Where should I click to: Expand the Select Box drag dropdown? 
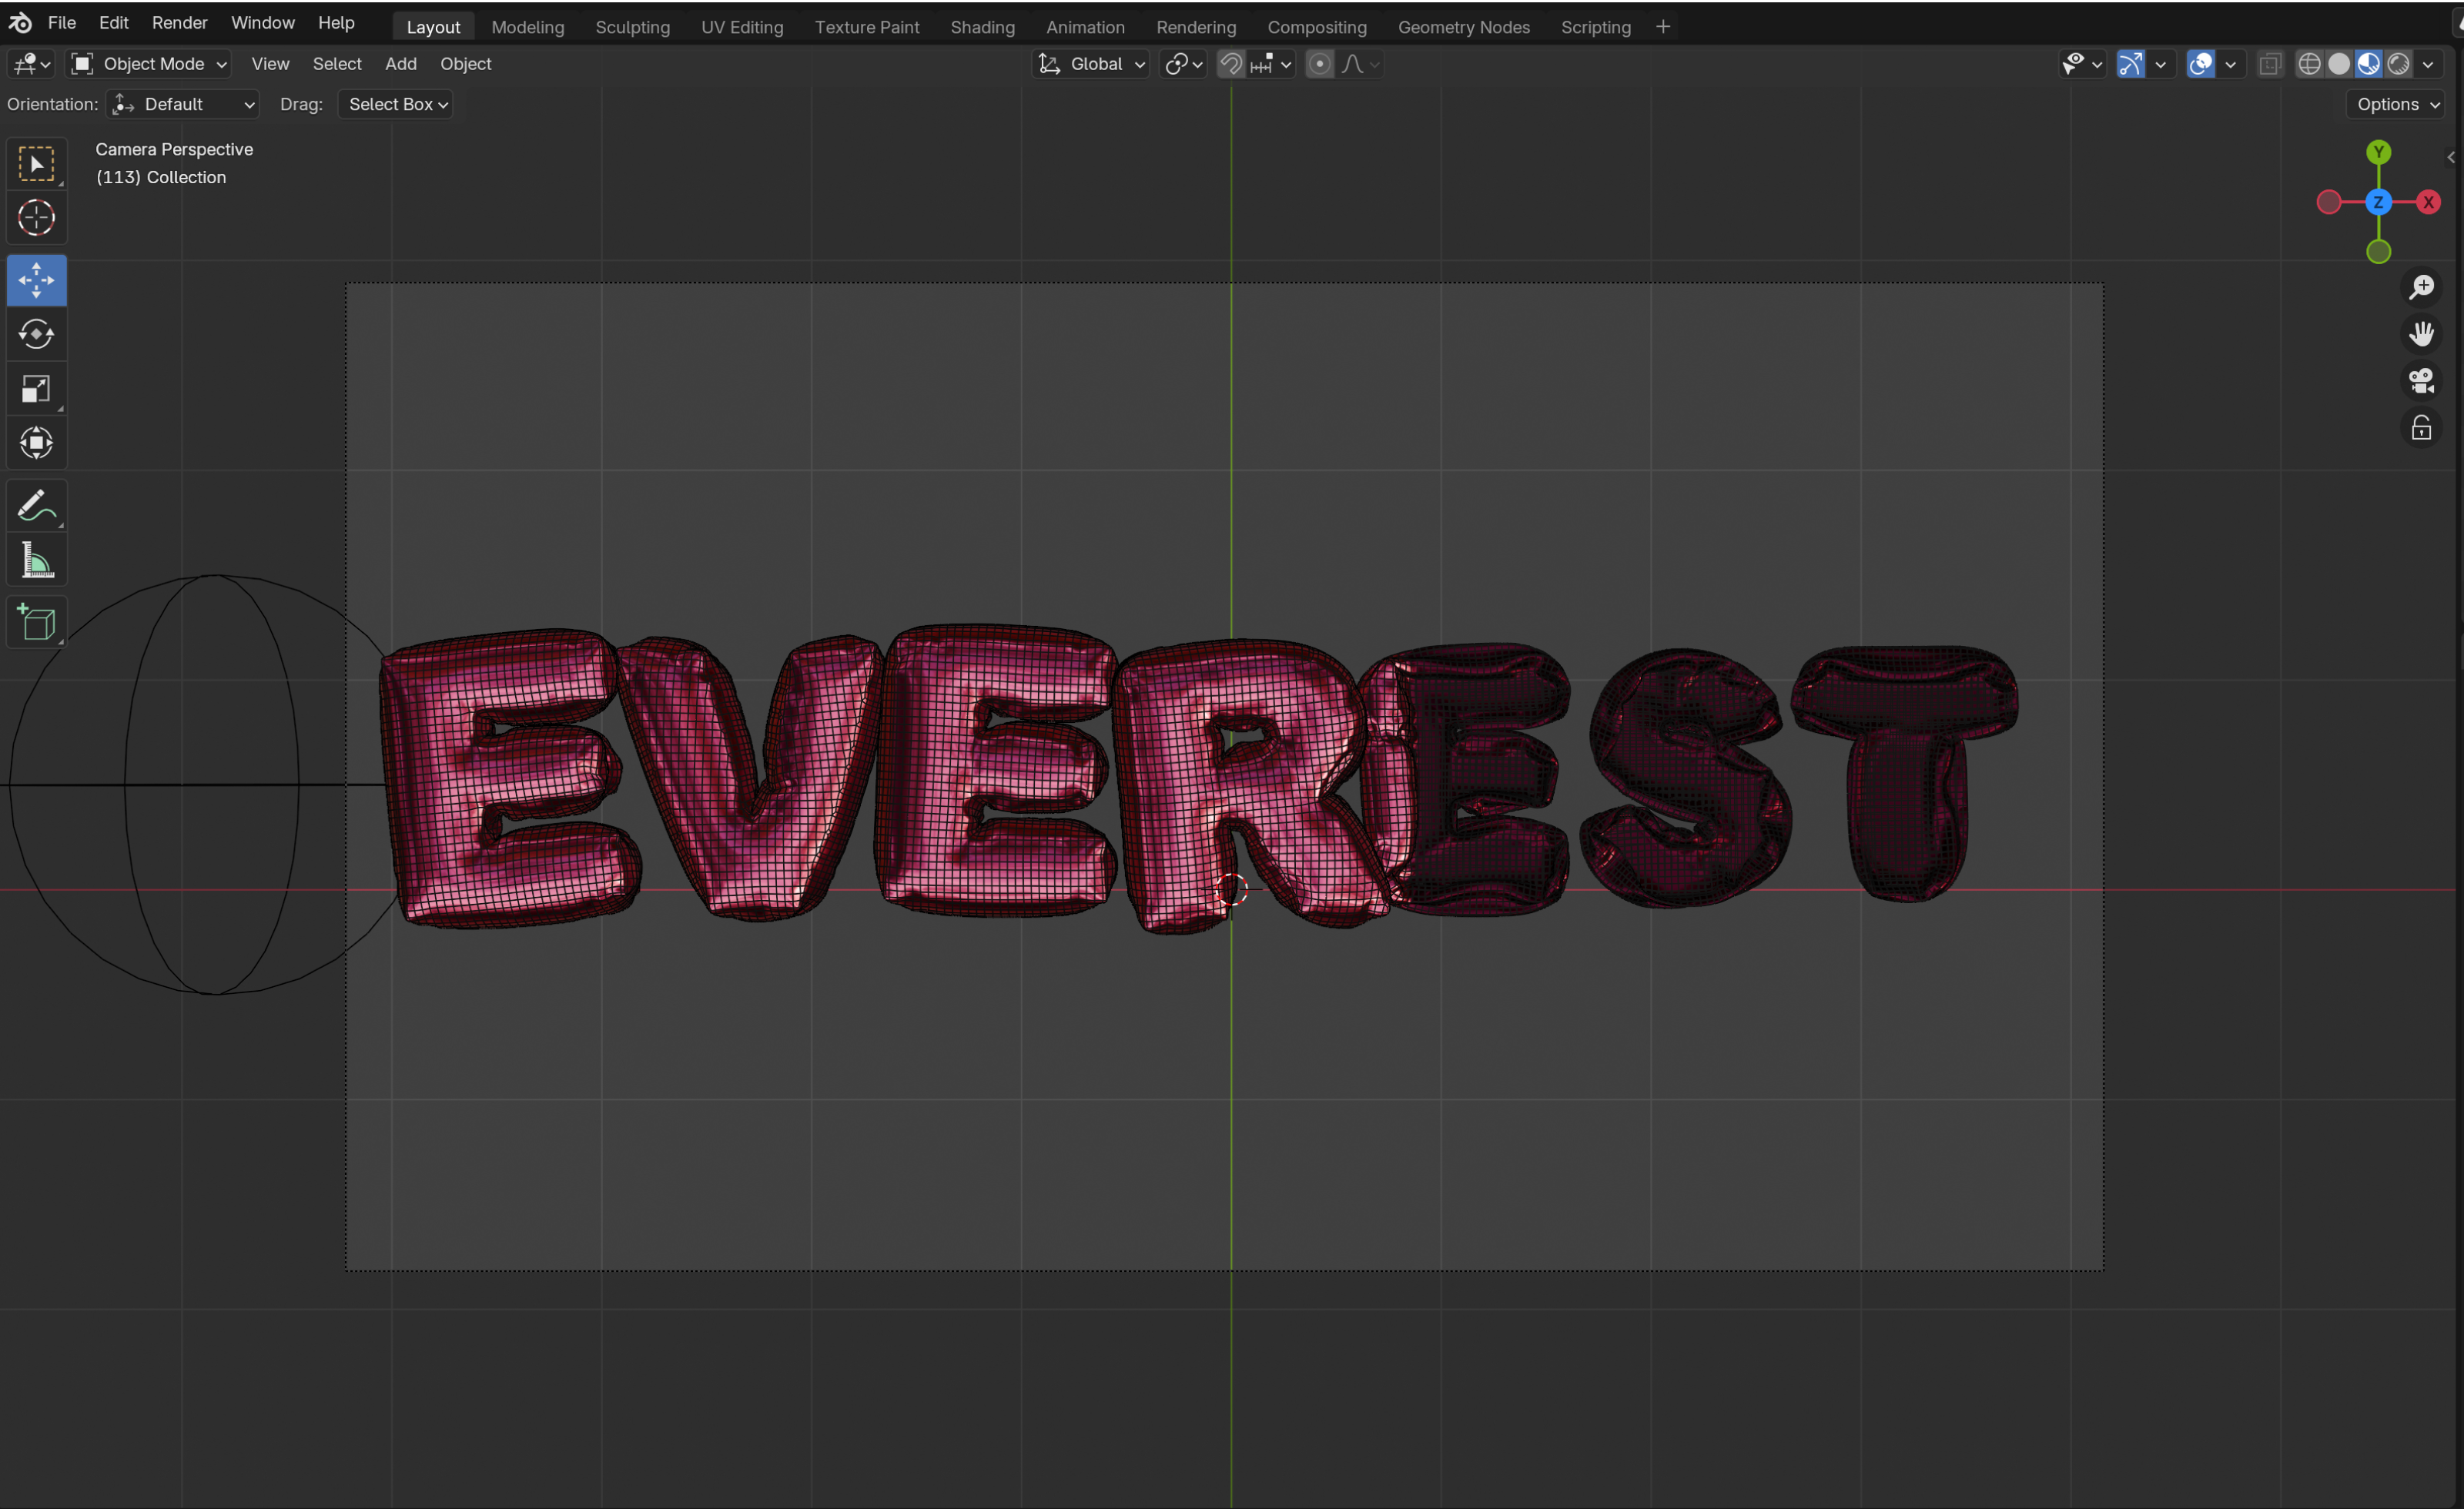click(396, 104)
